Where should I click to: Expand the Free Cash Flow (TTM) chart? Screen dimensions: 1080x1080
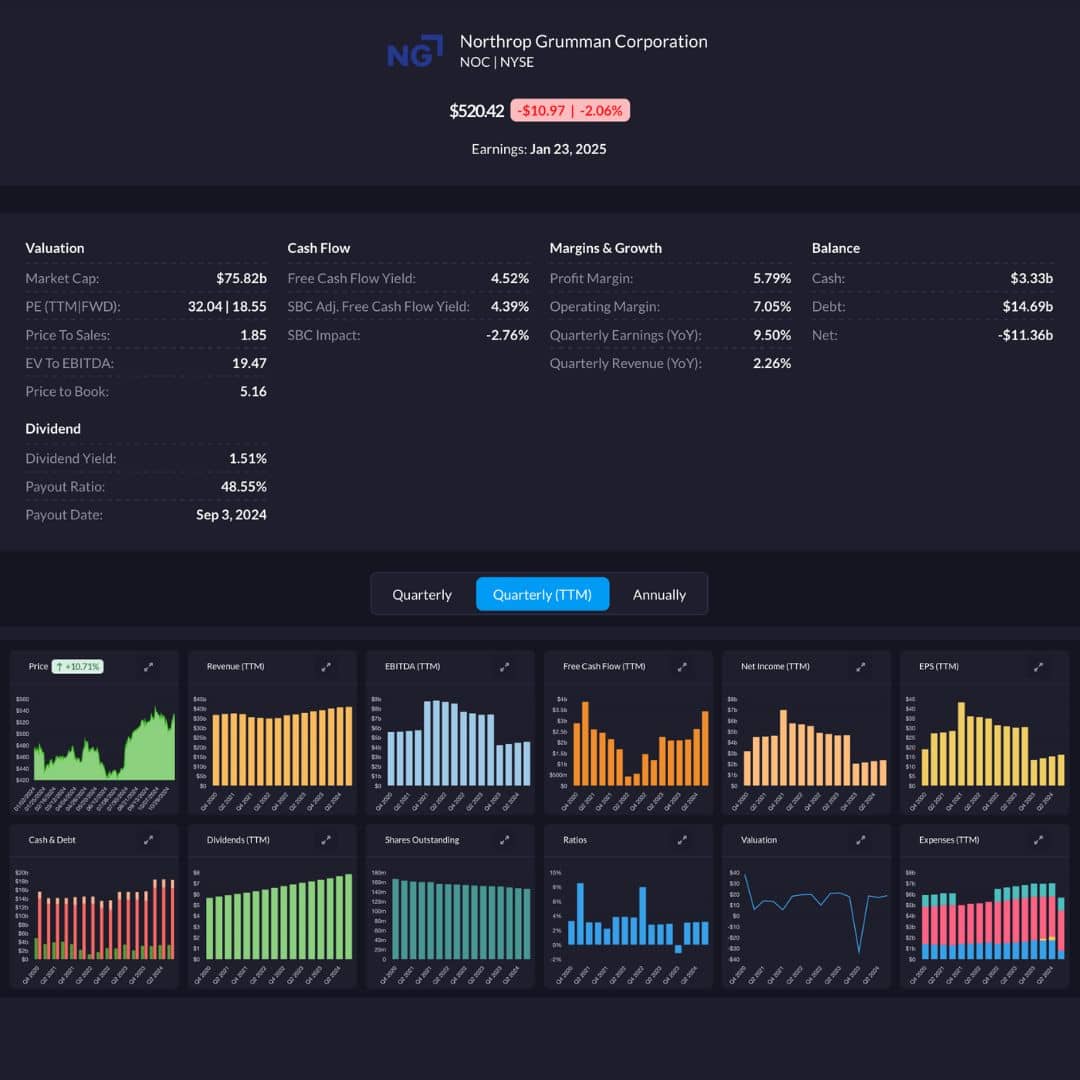(682, 667)
